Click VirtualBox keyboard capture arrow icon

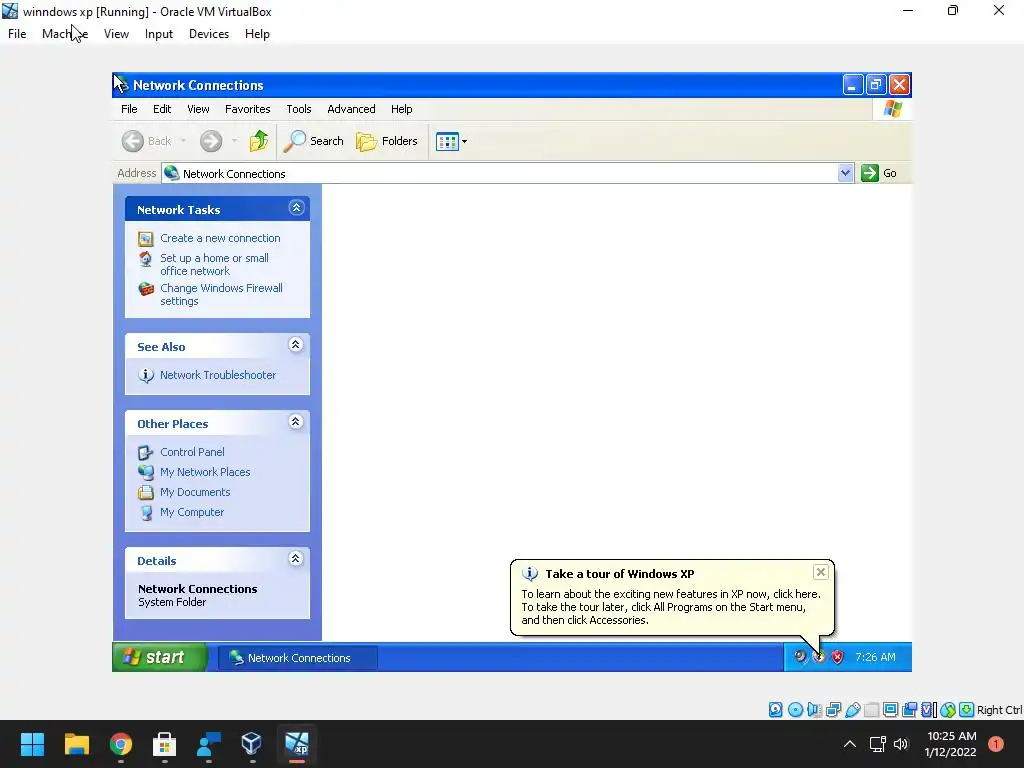[967, 710]
